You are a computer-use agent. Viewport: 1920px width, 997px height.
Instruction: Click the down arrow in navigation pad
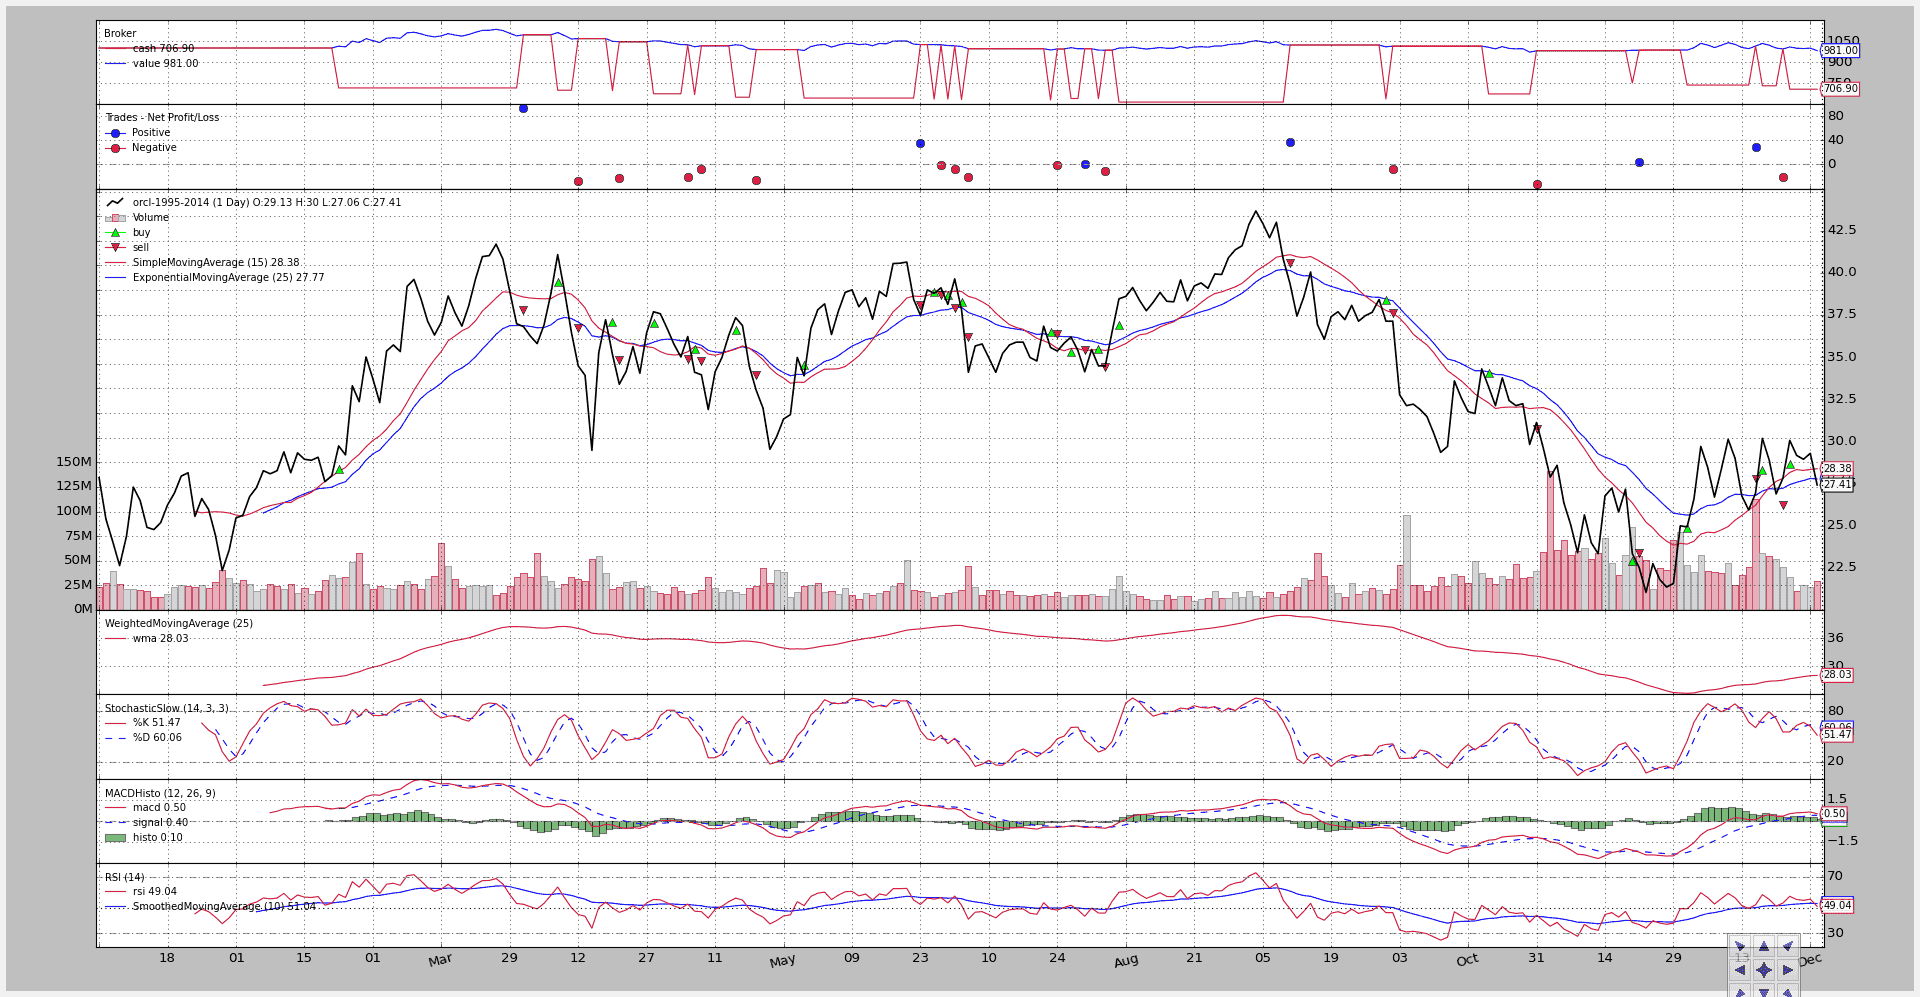1764,991
